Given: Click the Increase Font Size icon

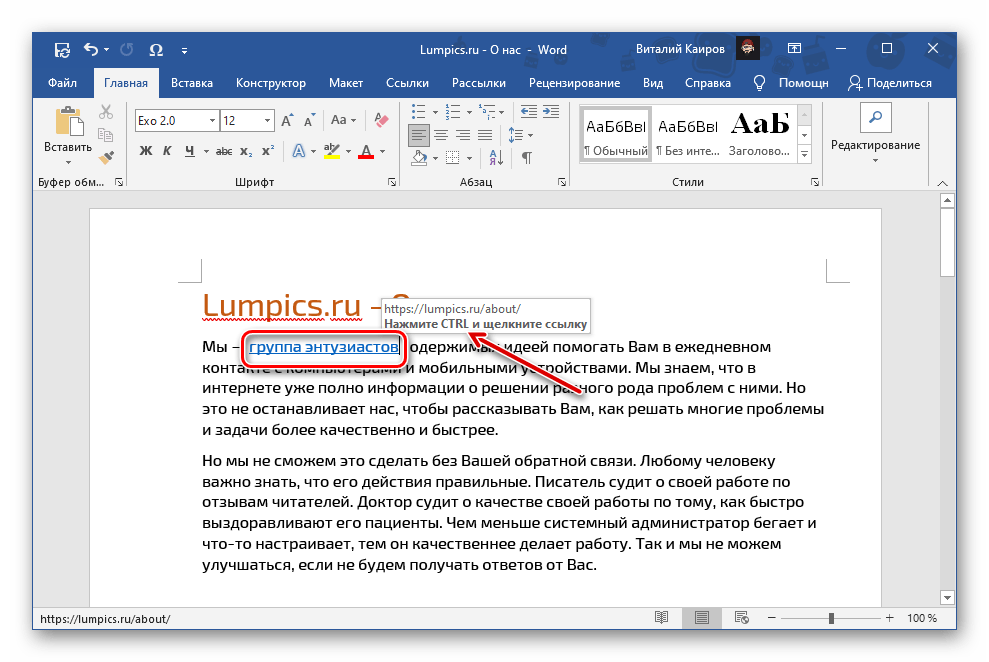Looking at the screenshot, I should pos(288,120).
